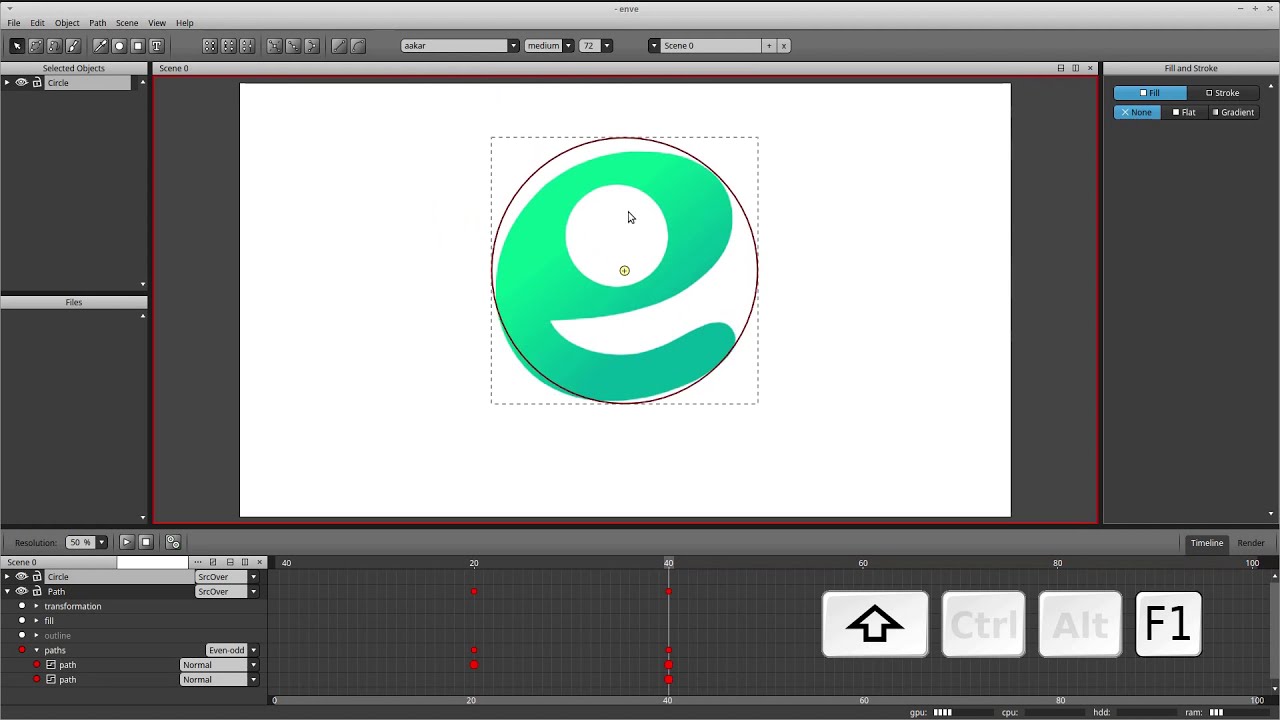Click the make segment curve icon
1280x720 pixels.
[x=358, y=46]
